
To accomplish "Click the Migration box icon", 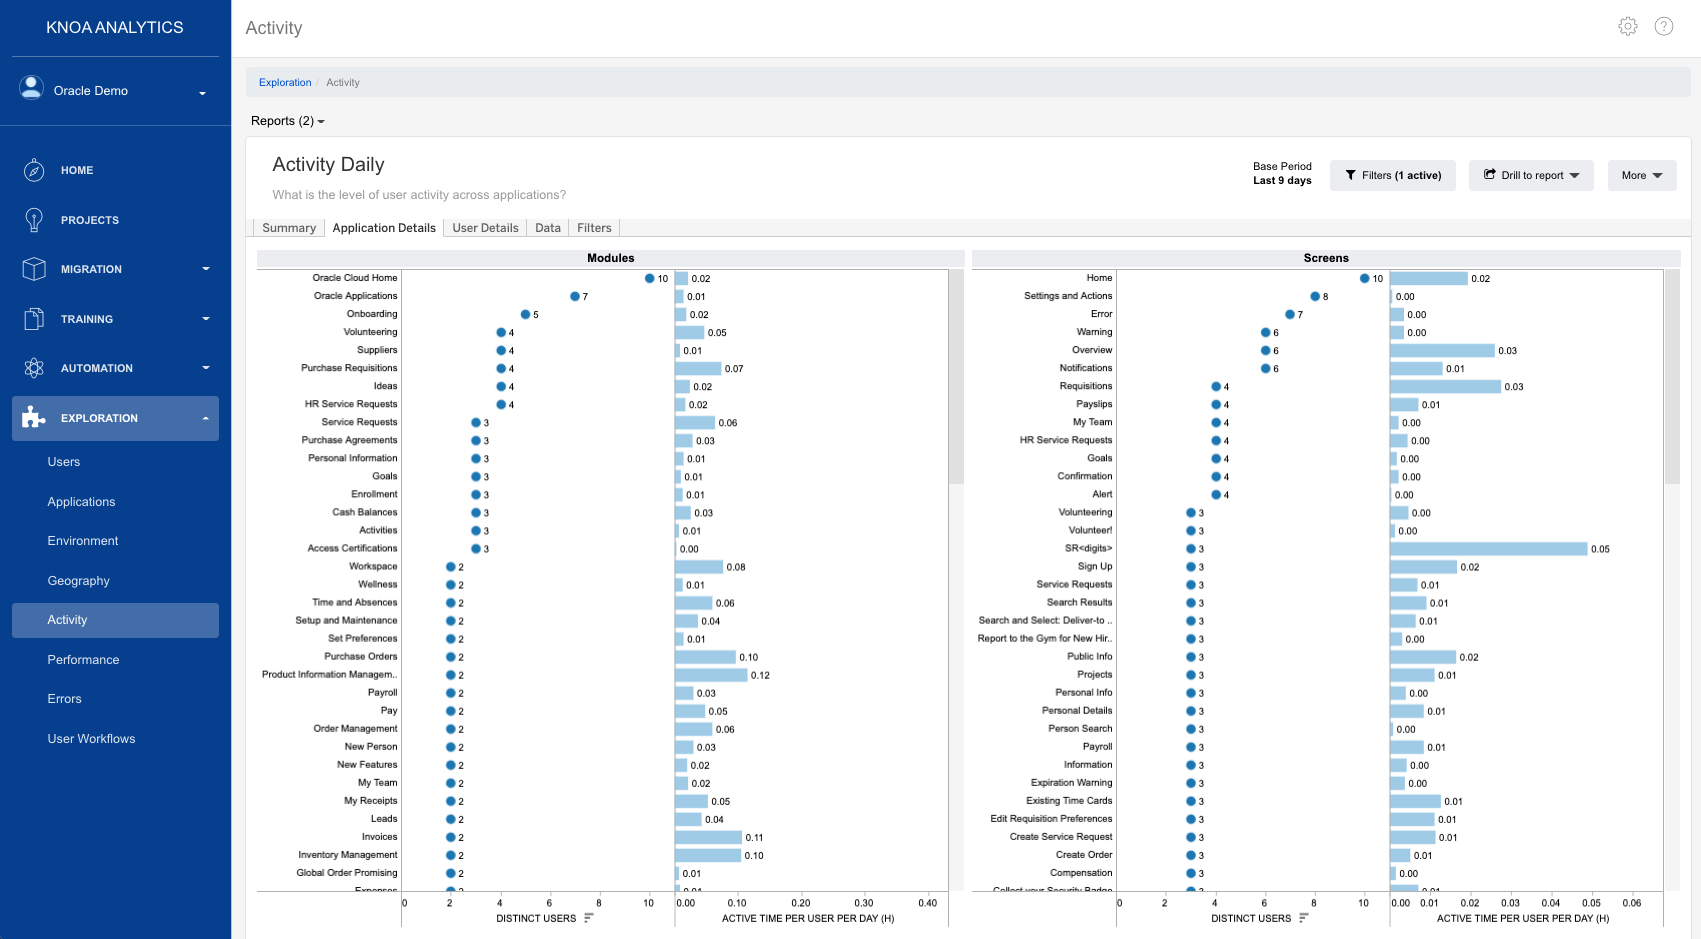I will (x=35, y=268).
